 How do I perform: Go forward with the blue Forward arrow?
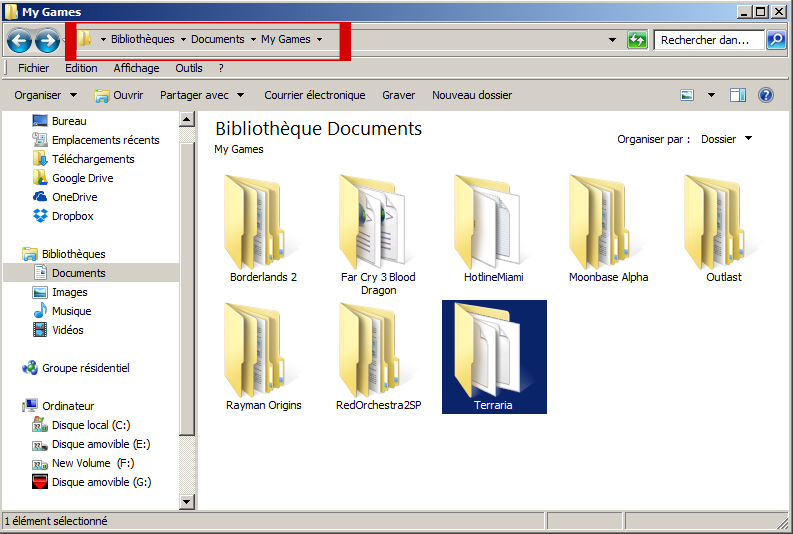[x=48, y=40]
